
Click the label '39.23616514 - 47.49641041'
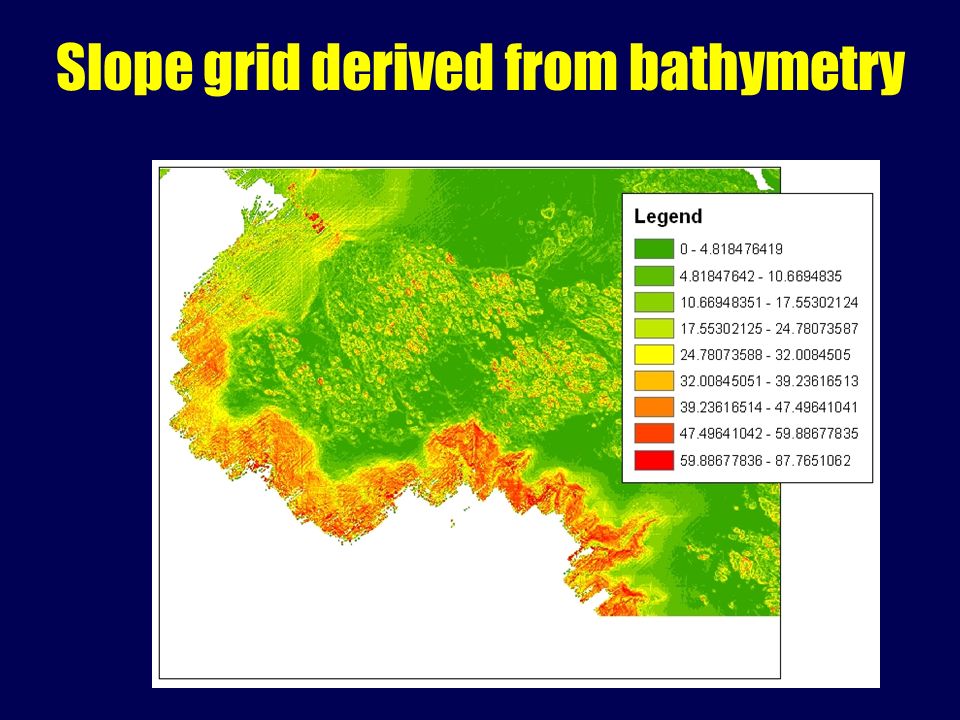[x=769, y=408]
